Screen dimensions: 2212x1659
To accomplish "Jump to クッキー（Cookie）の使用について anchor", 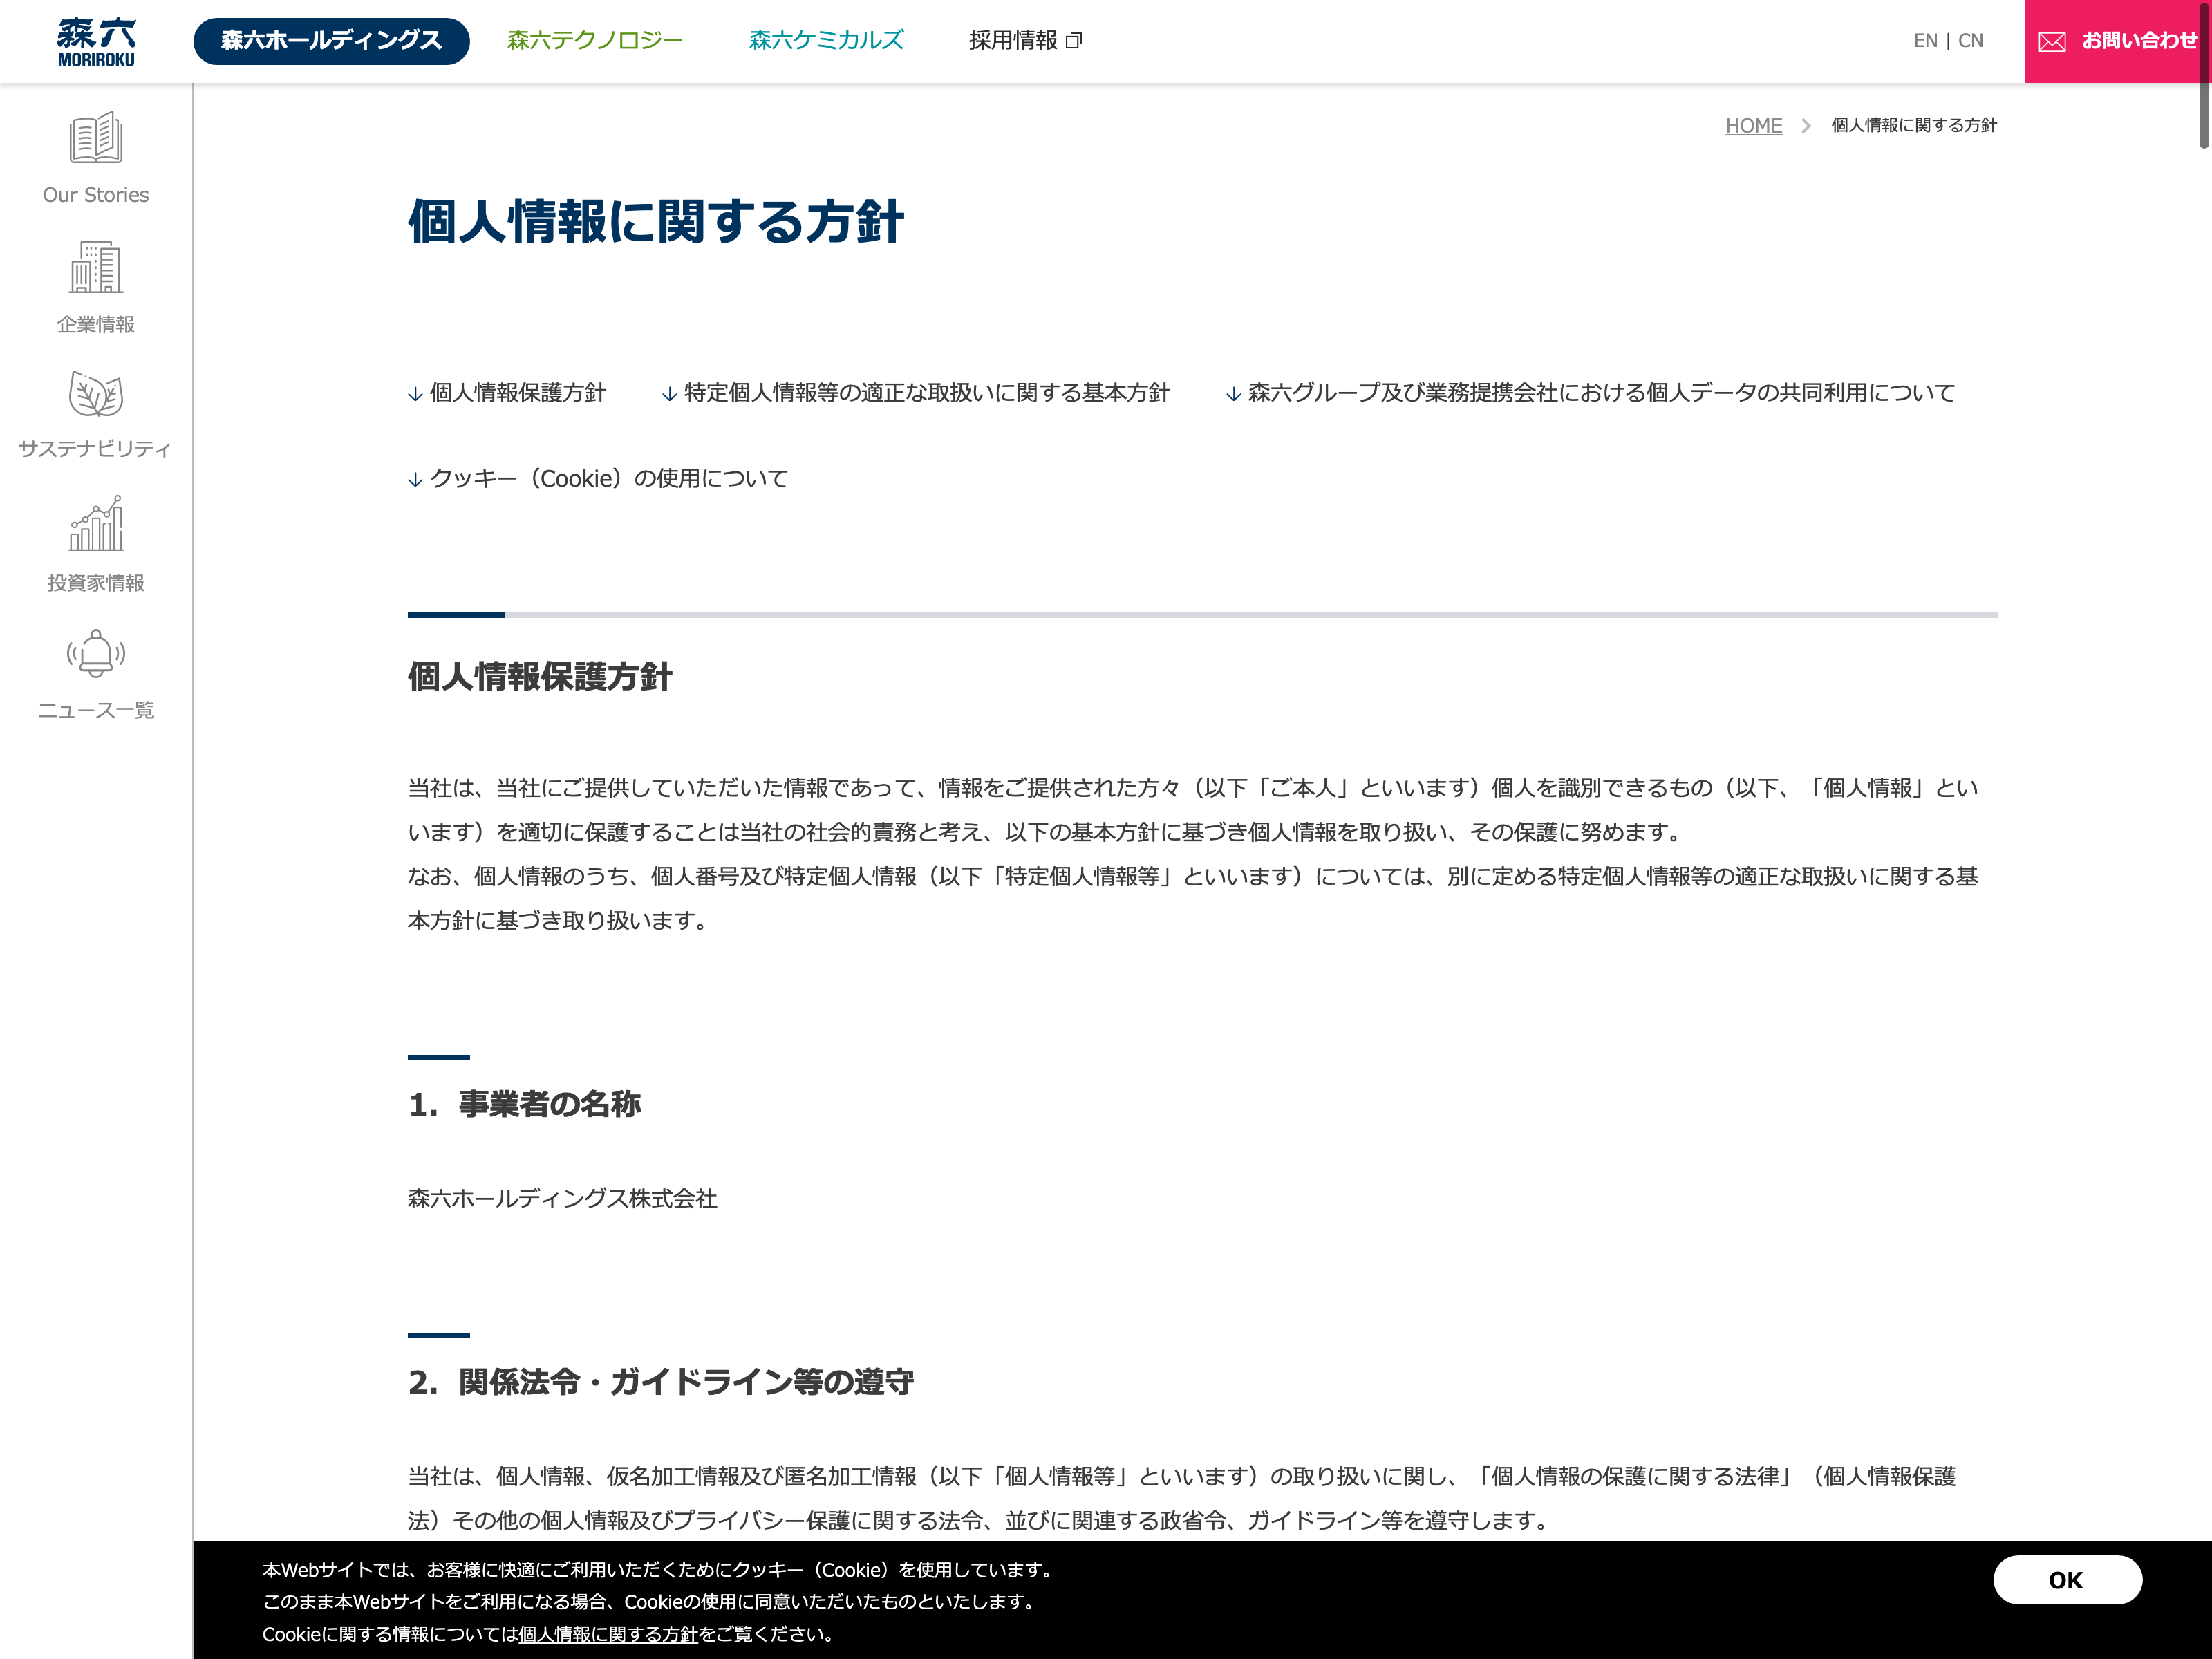I will tap(598, 479).
